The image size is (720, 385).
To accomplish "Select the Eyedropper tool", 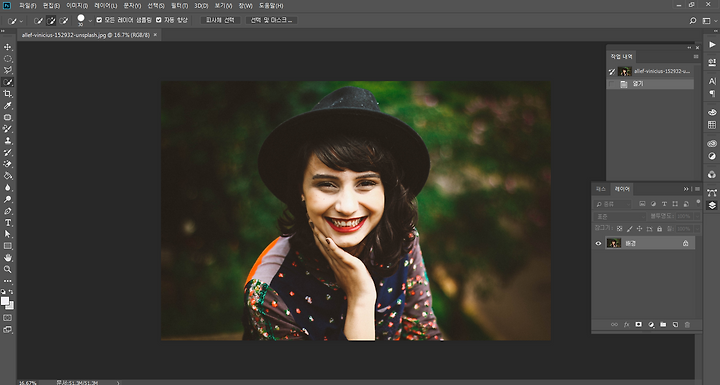I will tap(8, 106).
